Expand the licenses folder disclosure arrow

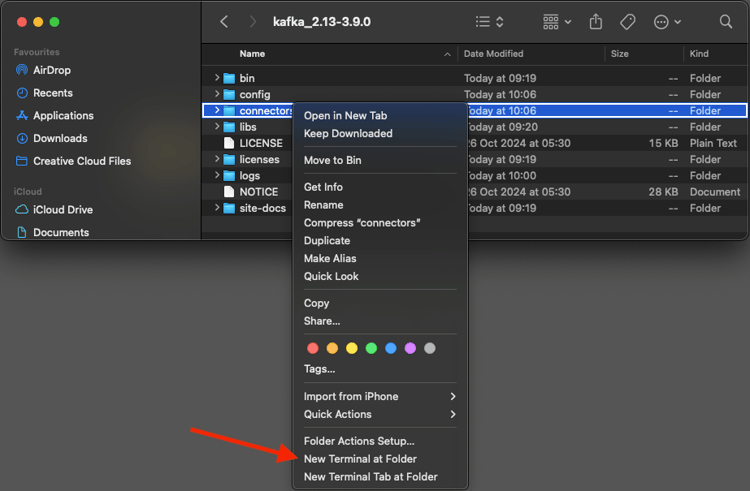[x=217, y=159]
